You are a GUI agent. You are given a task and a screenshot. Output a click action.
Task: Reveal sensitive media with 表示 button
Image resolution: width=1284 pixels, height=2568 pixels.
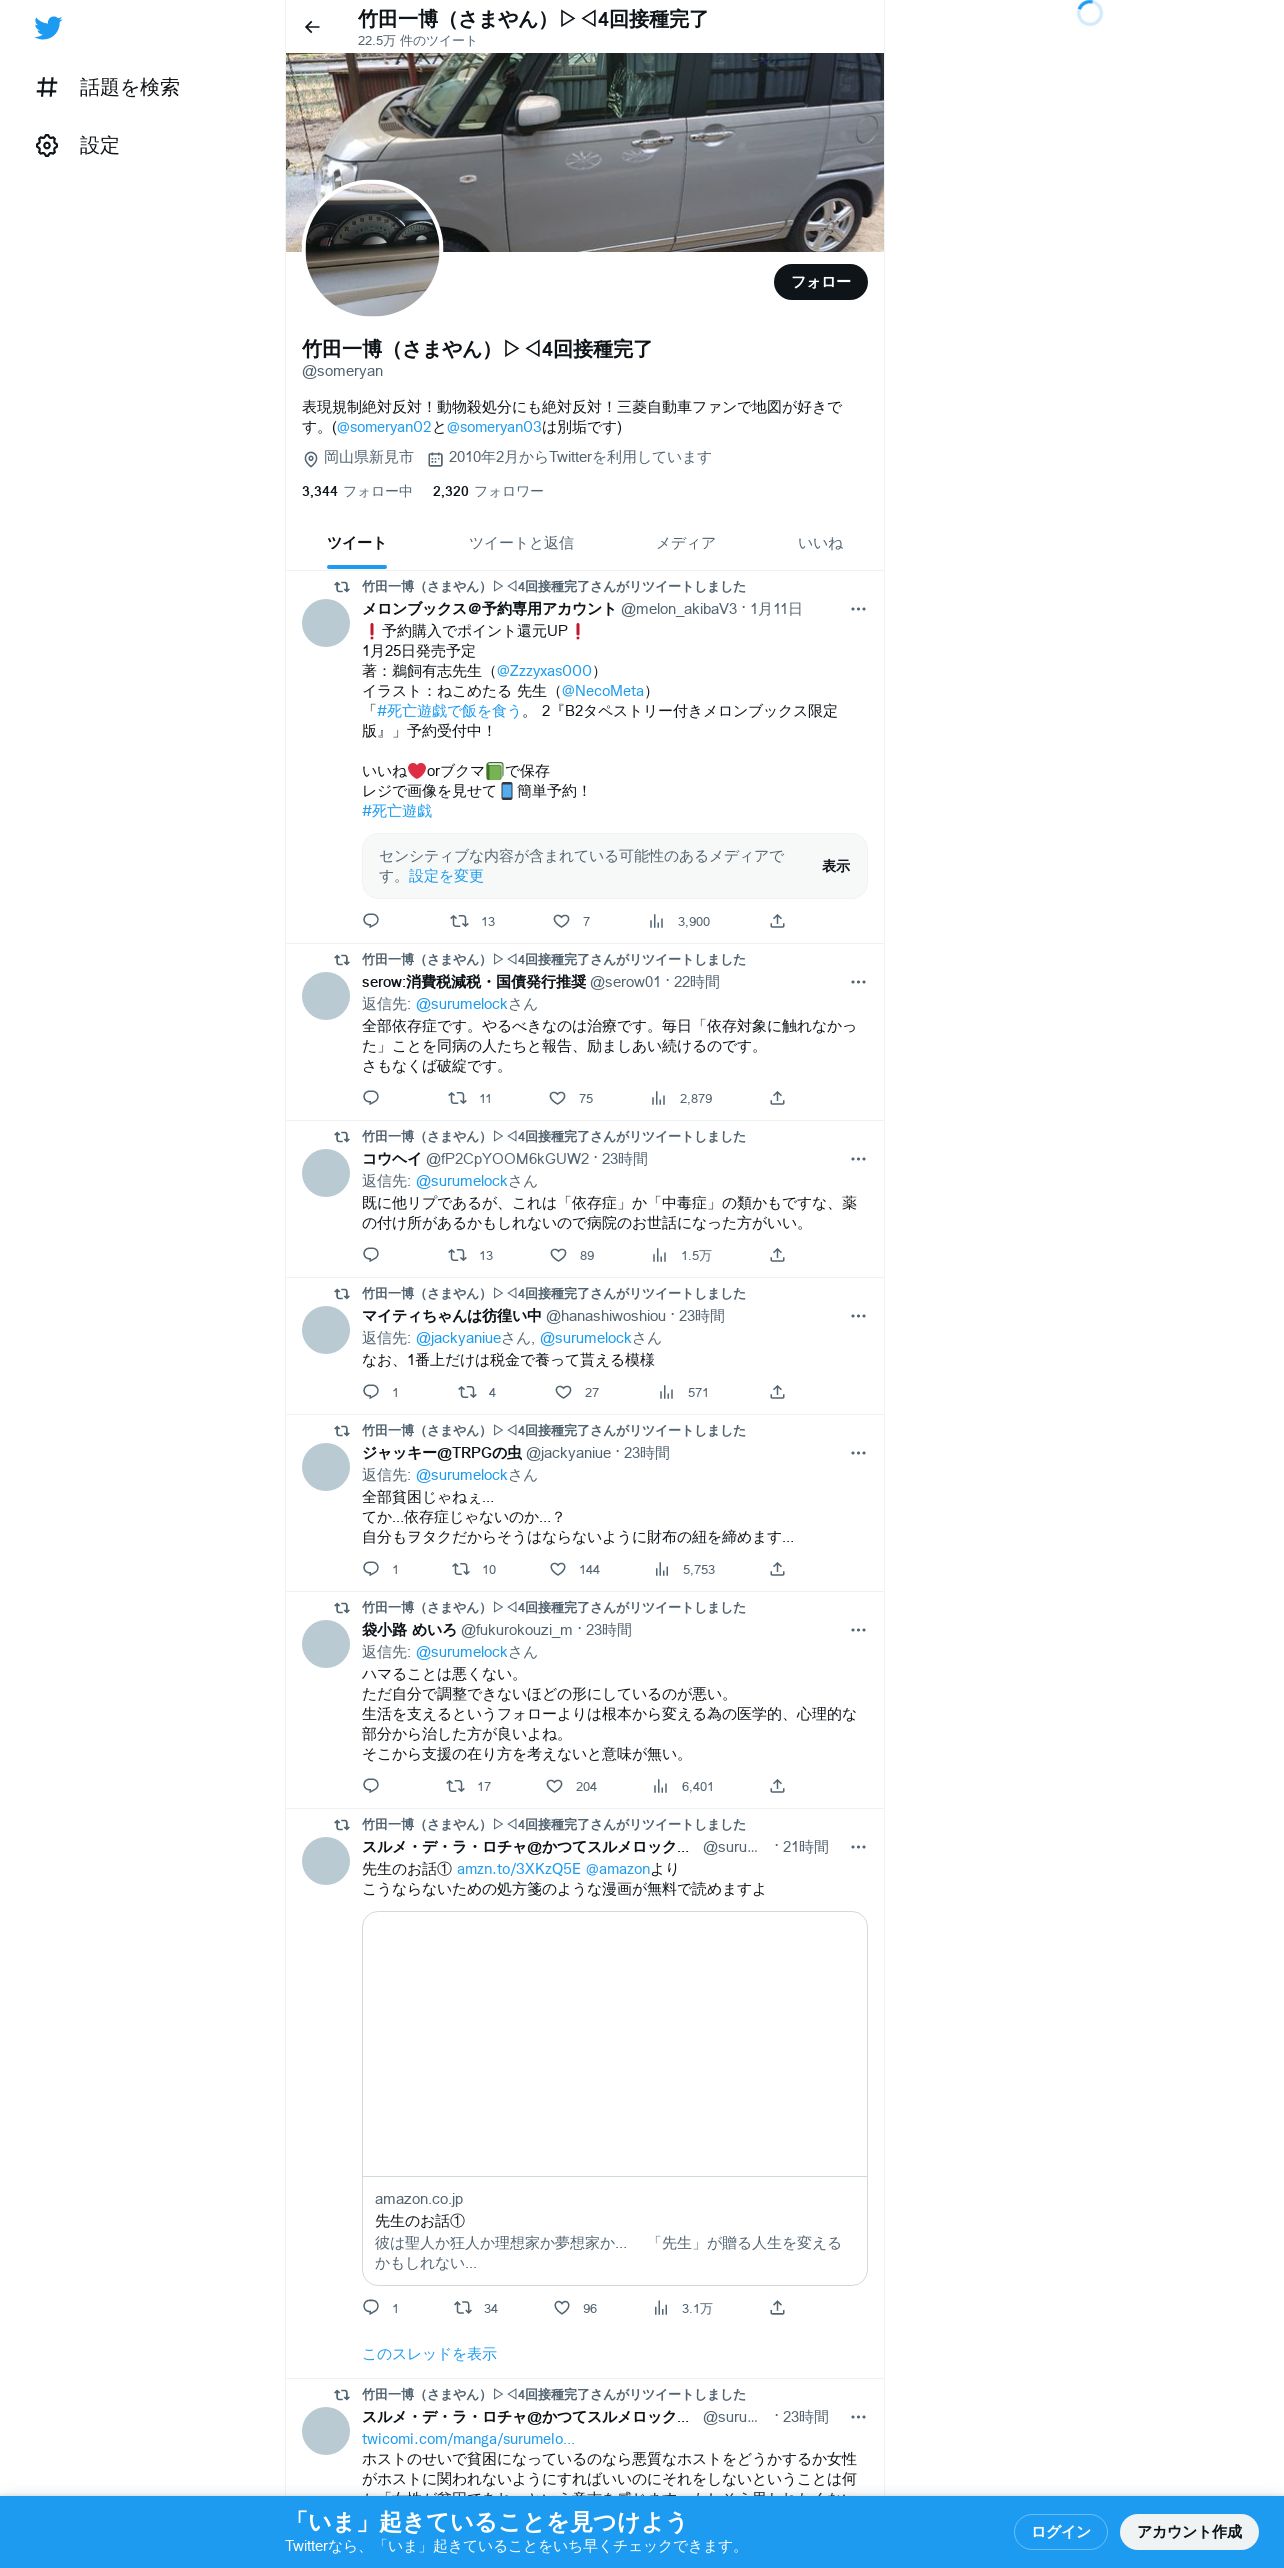[836, 866]
